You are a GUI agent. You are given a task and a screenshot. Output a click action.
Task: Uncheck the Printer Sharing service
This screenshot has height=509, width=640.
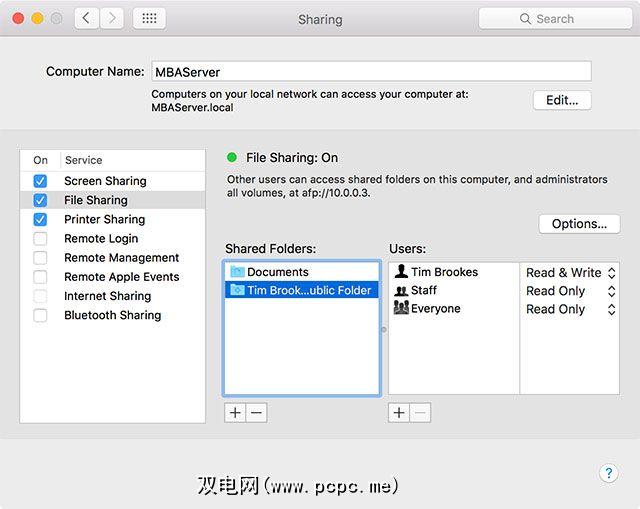(40, 219)
